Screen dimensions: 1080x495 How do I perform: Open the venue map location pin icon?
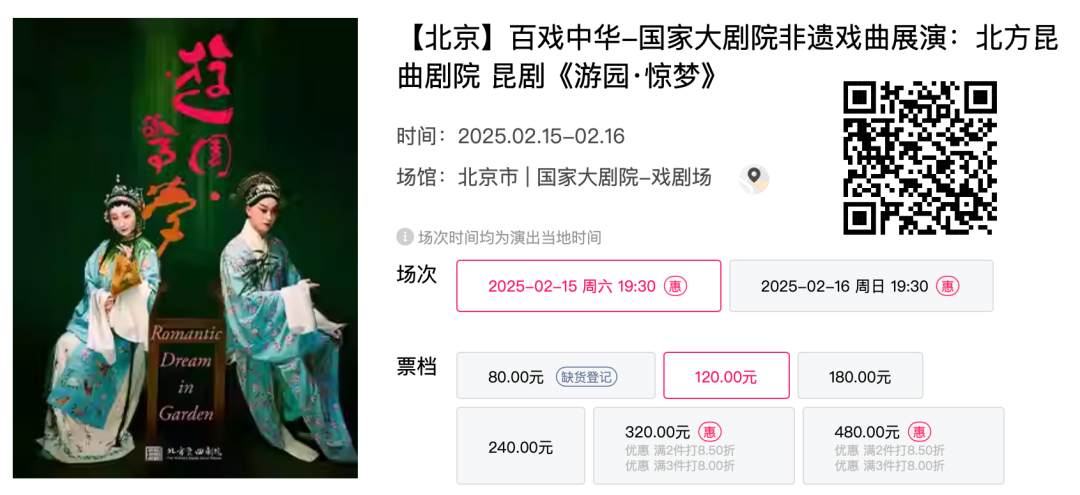pos(754,179)
